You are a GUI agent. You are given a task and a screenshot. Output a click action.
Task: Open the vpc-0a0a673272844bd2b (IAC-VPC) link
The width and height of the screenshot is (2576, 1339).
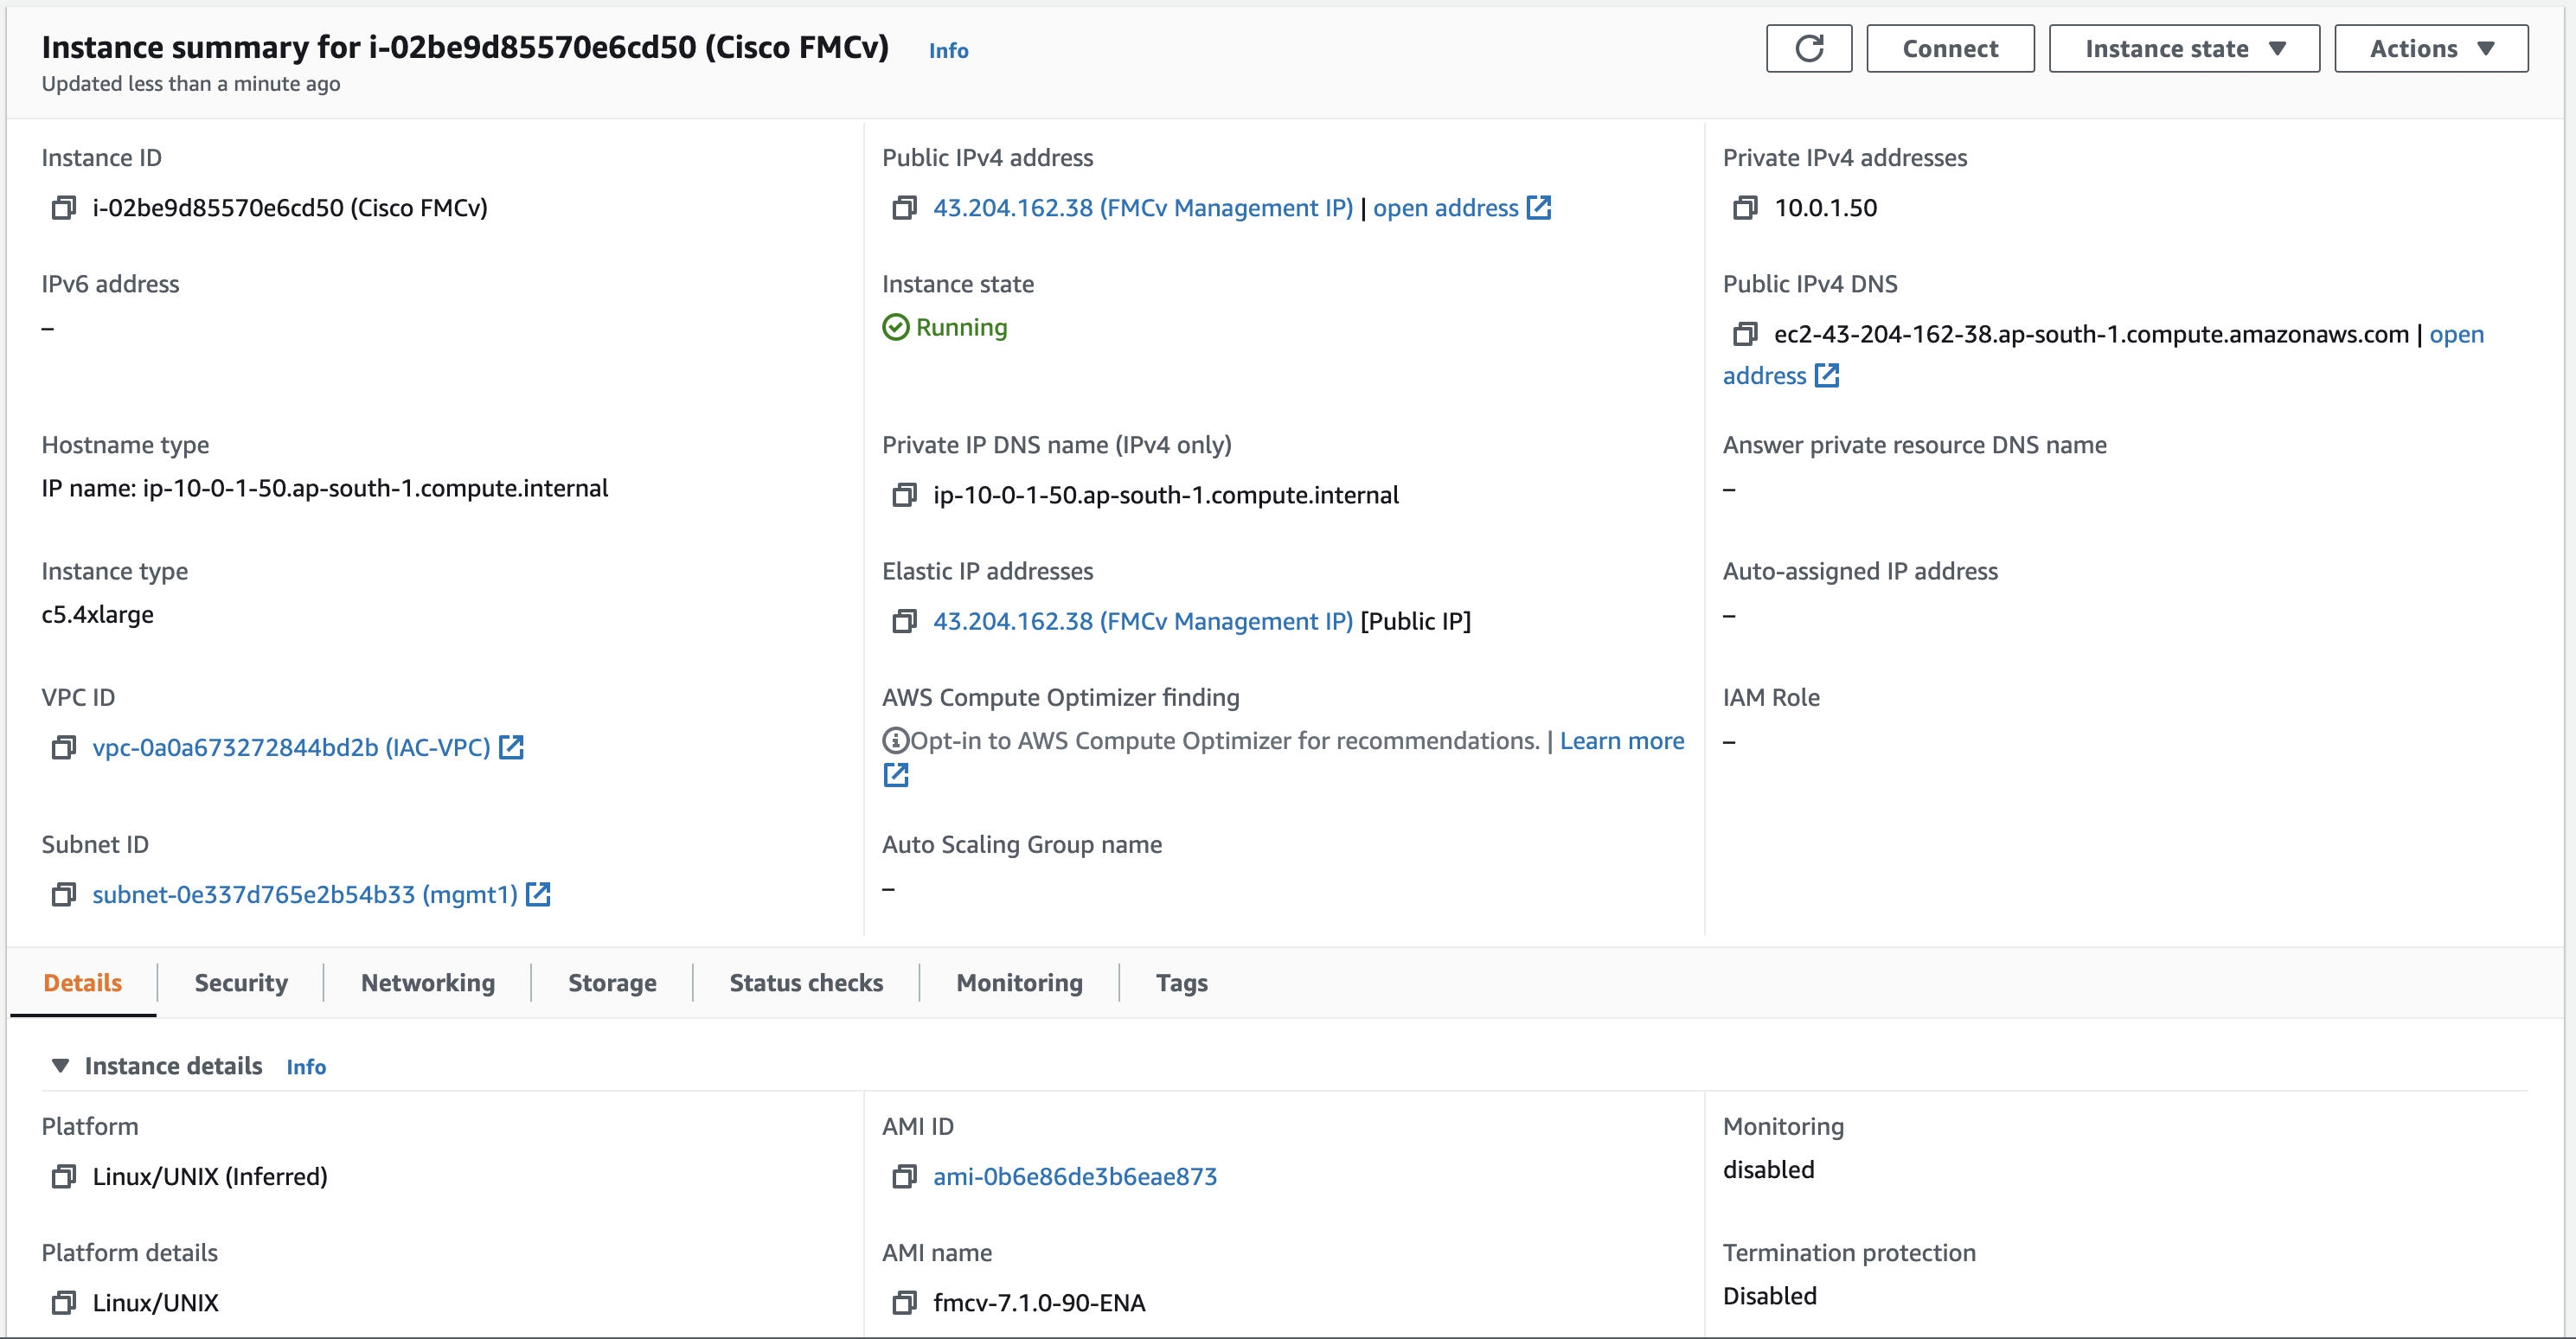click(291, 748)
